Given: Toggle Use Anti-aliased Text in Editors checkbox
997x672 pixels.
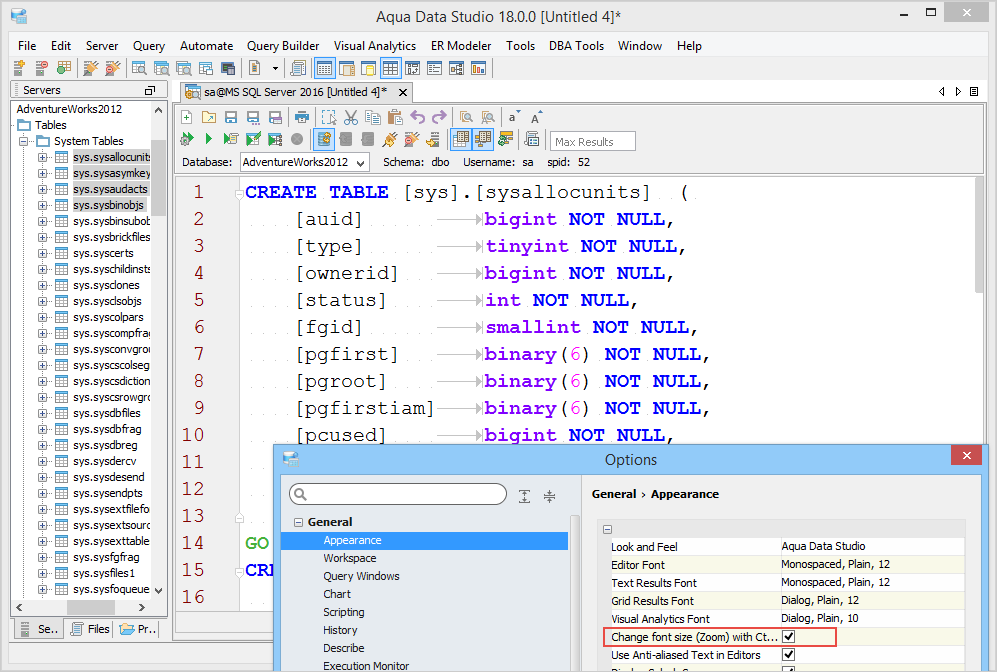Looking at the screenshot, I should (788, 655).
